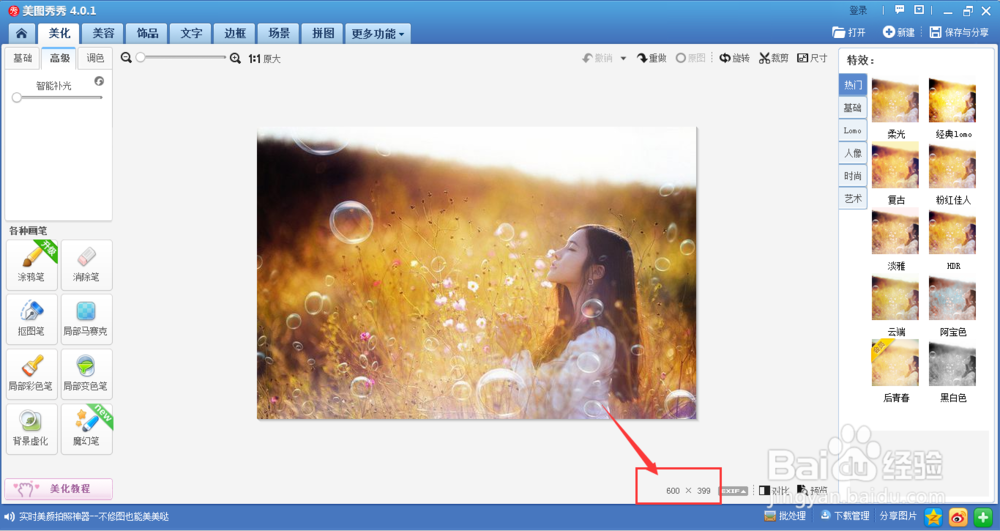Viewport: 1000px width, 531px height.
Task: Pick the 局部彩色笔 local color pen
Action: (x=32, y=374)
